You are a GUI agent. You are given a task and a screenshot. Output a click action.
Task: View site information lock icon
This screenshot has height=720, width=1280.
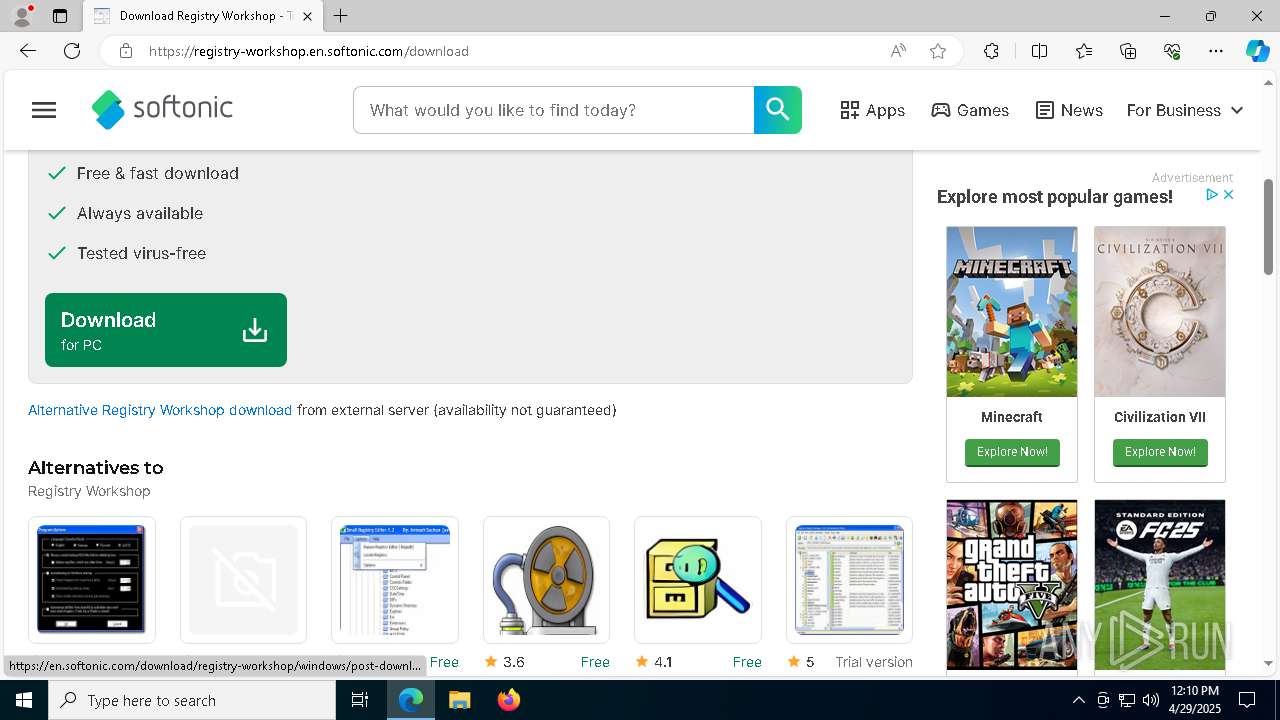click(125, 51)
